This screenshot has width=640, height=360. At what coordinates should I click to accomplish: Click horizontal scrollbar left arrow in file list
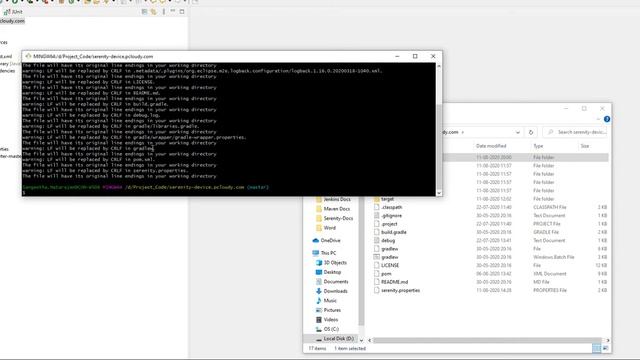coord(369,340)
